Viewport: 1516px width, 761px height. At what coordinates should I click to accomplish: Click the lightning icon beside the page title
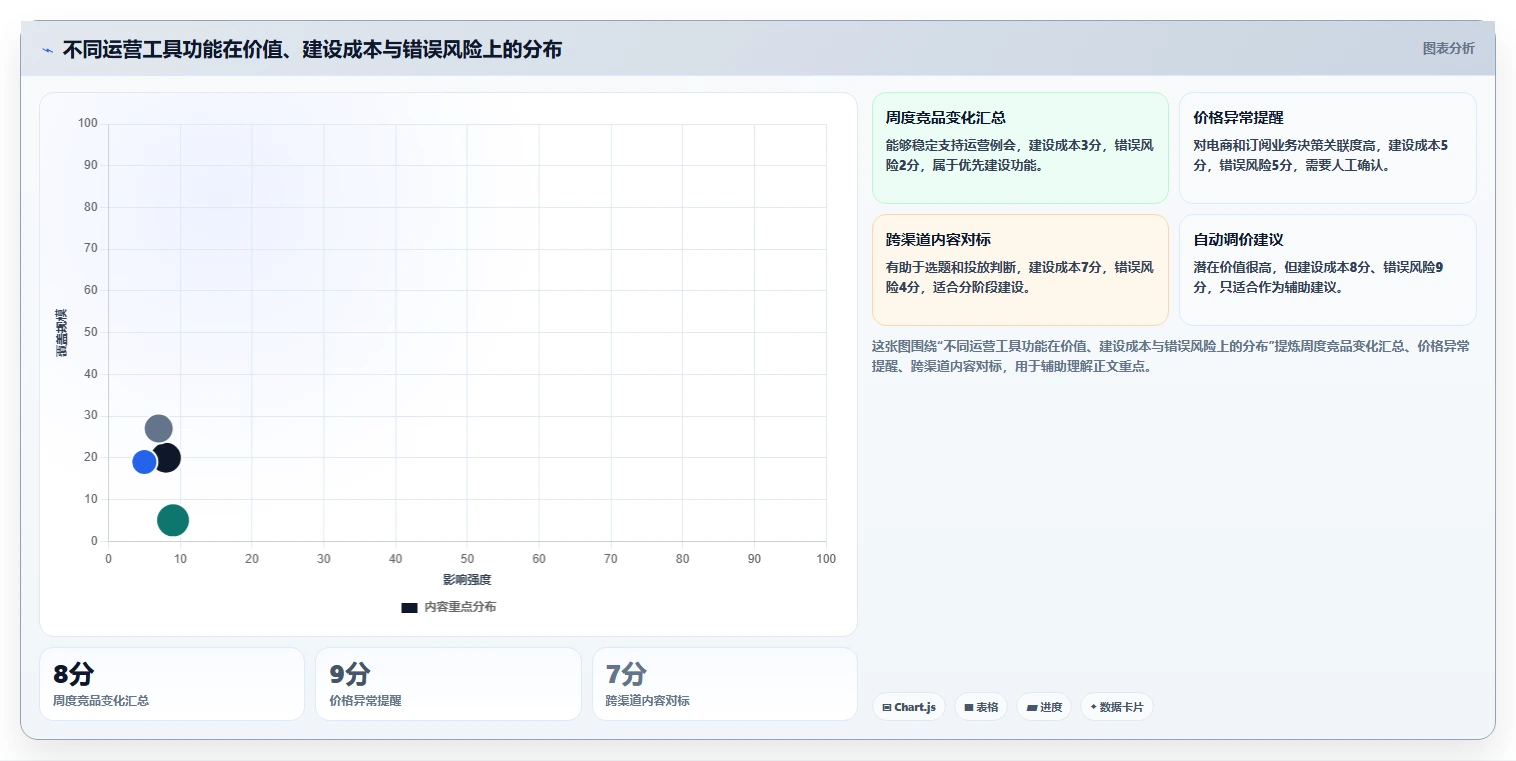[47, 50]
